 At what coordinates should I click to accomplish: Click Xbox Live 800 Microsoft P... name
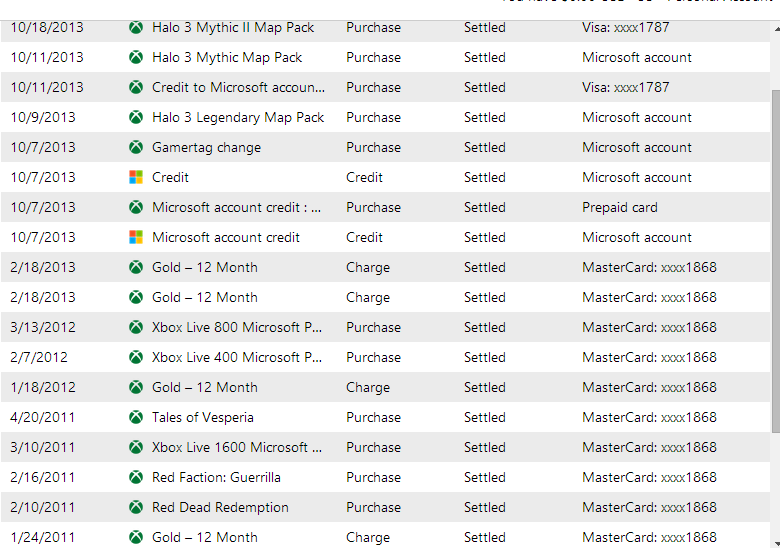click(x=237, y=327)
